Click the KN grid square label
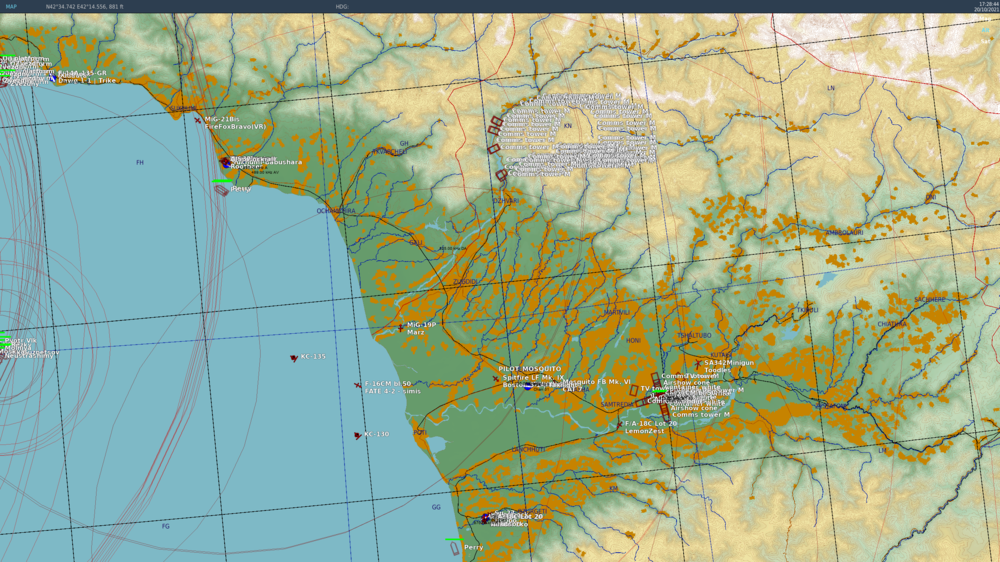The height and width of the screenshot is (562, 1000). [x=568, y=126]
